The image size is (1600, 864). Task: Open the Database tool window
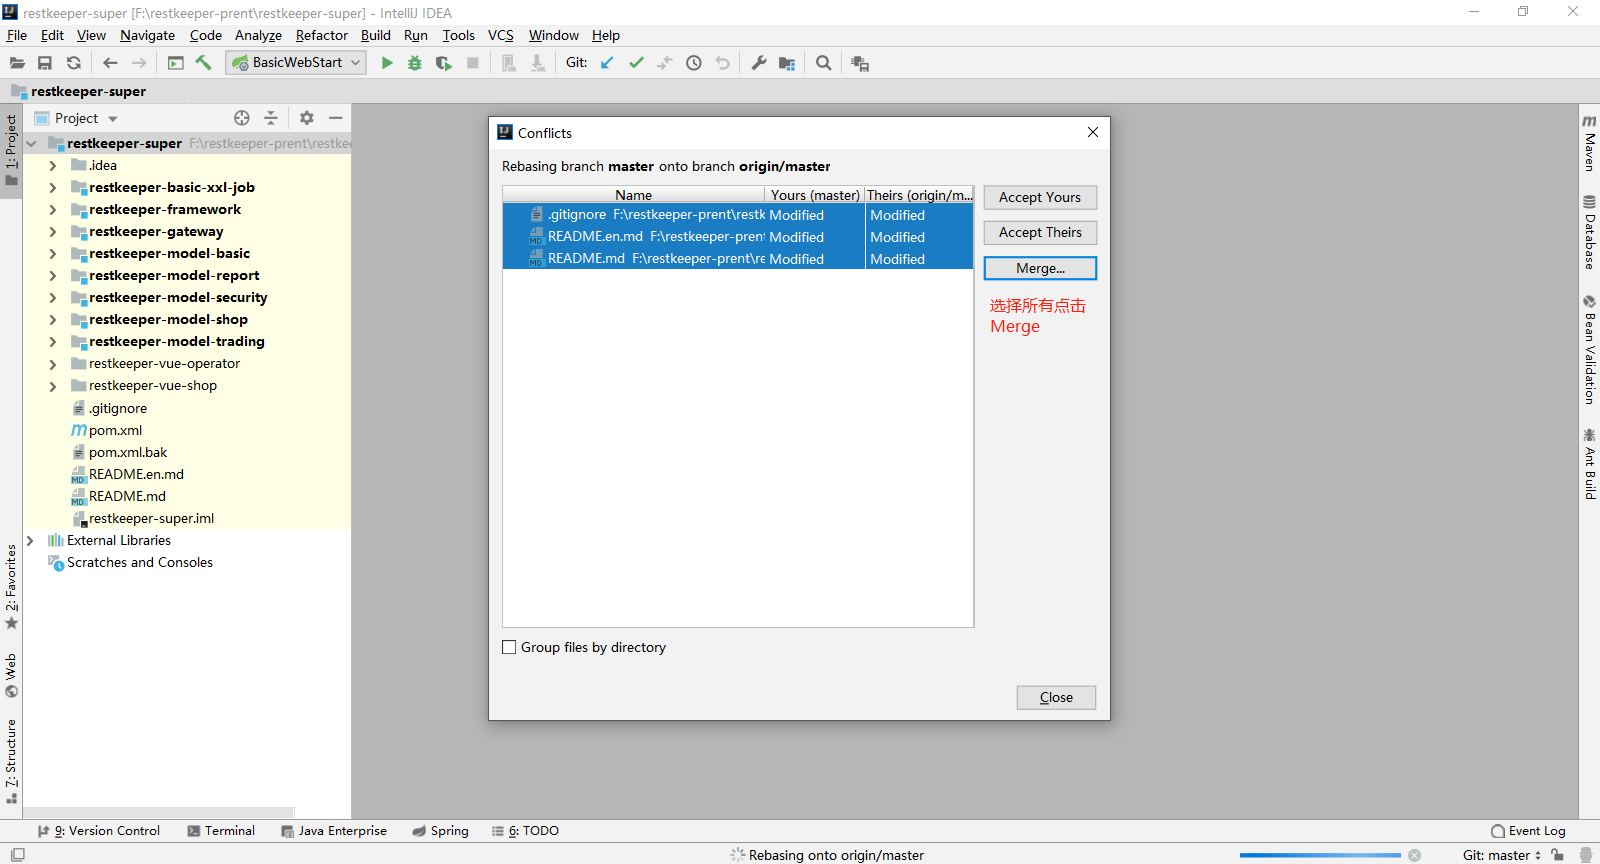tap(1589, 232)
